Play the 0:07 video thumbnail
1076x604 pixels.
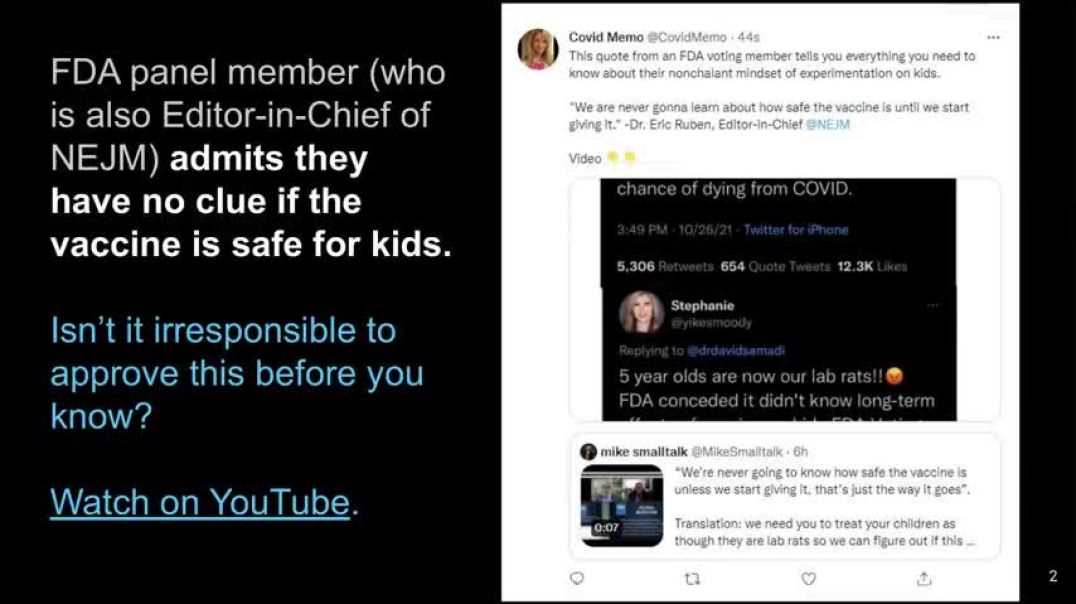[622, 506]
